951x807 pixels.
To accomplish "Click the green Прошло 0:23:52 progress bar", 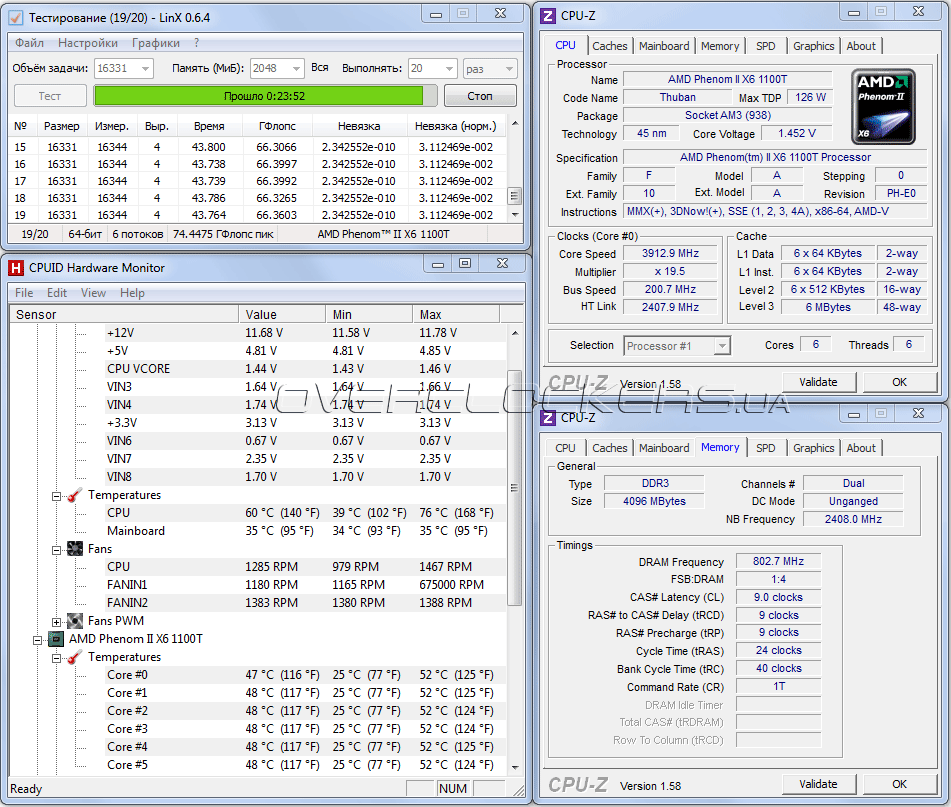I will tap(265, 96).
